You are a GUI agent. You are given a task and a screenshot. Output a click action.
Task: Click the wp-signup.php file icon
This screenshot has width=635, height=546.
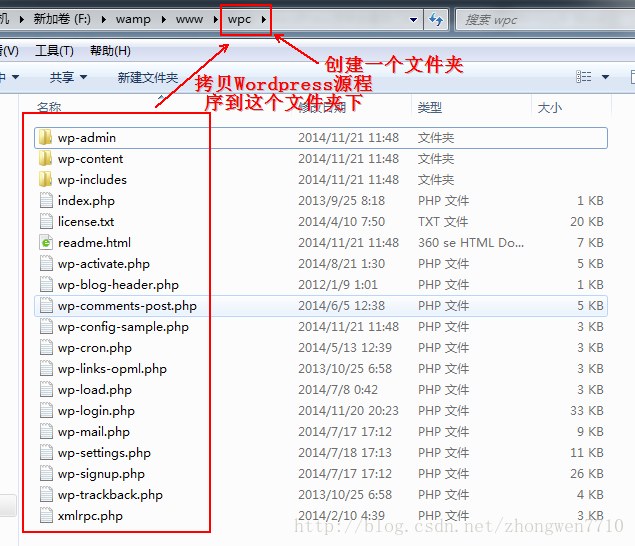point(46,474)
